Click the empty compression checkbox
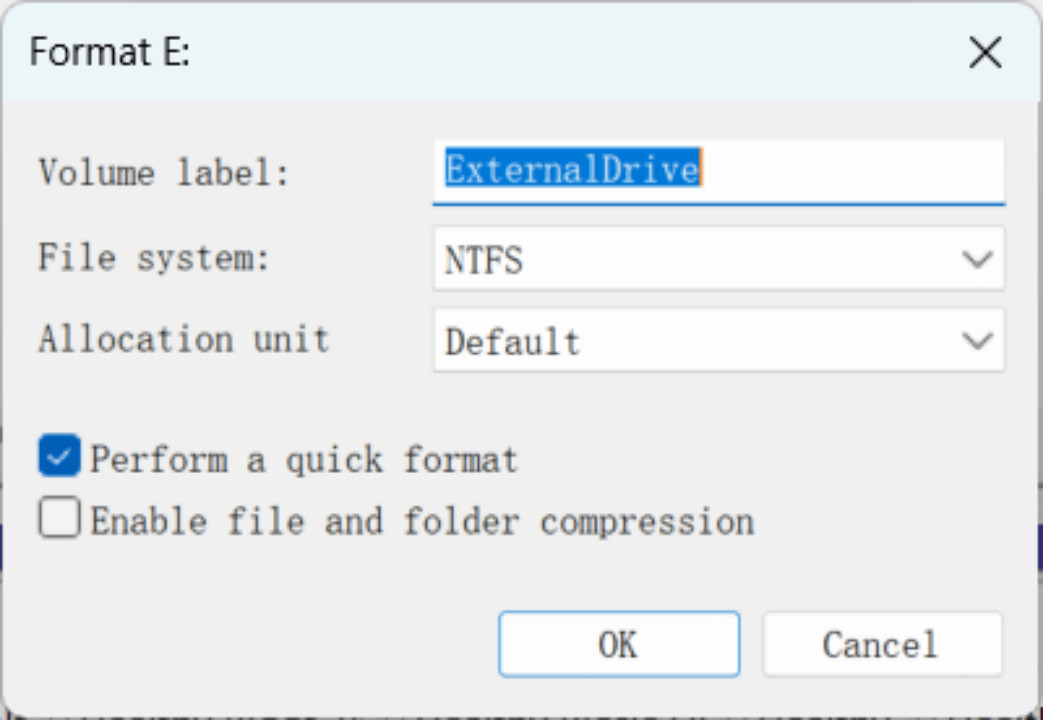 [58, 518]
